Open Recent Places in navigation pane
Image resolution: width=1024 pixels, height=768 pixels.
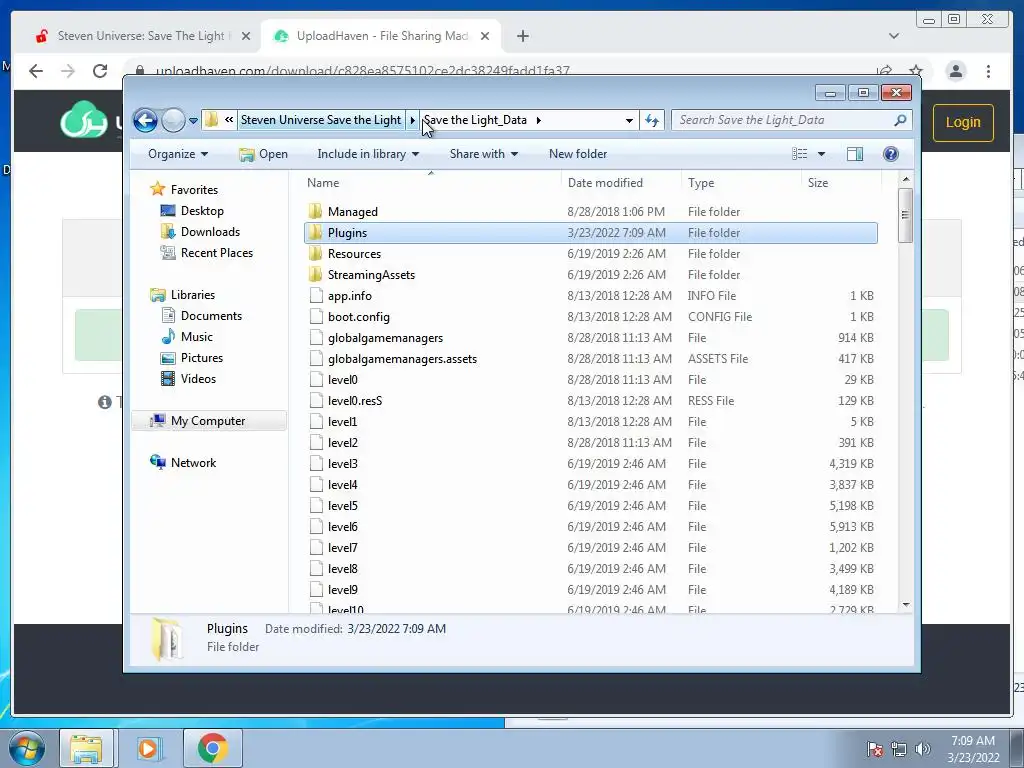click(x=216, y=253)
